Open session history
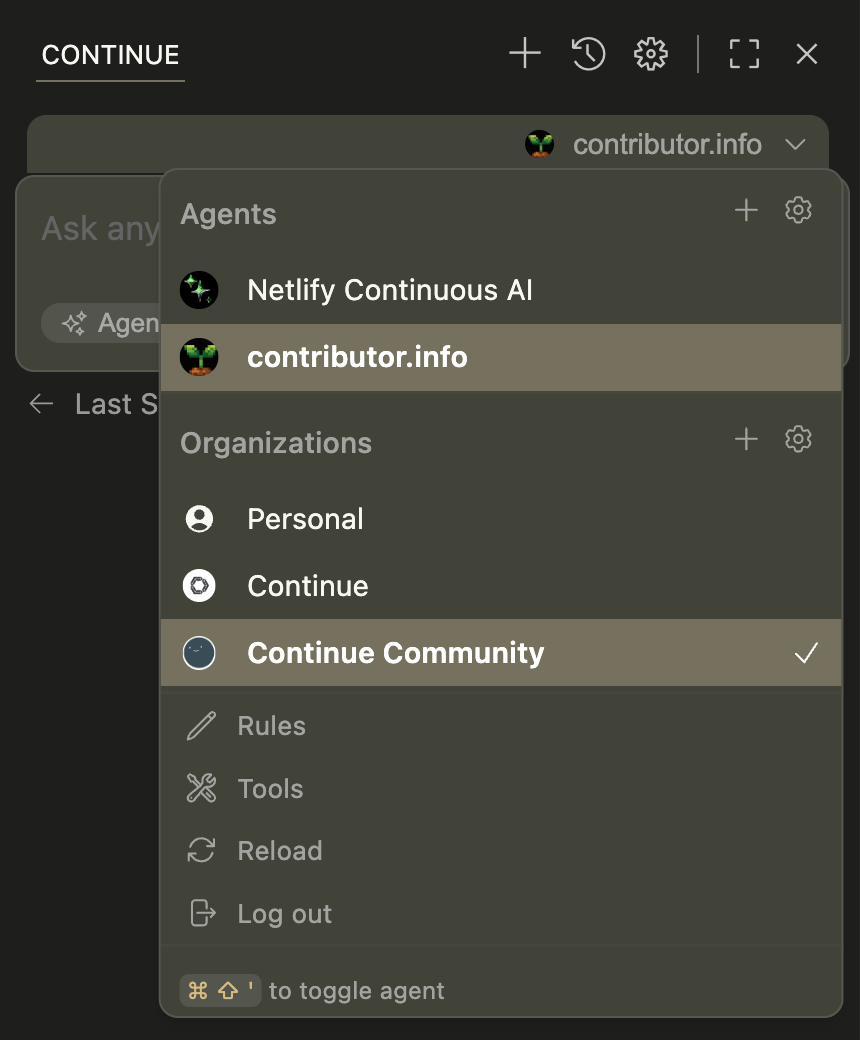 coord(588,54)
